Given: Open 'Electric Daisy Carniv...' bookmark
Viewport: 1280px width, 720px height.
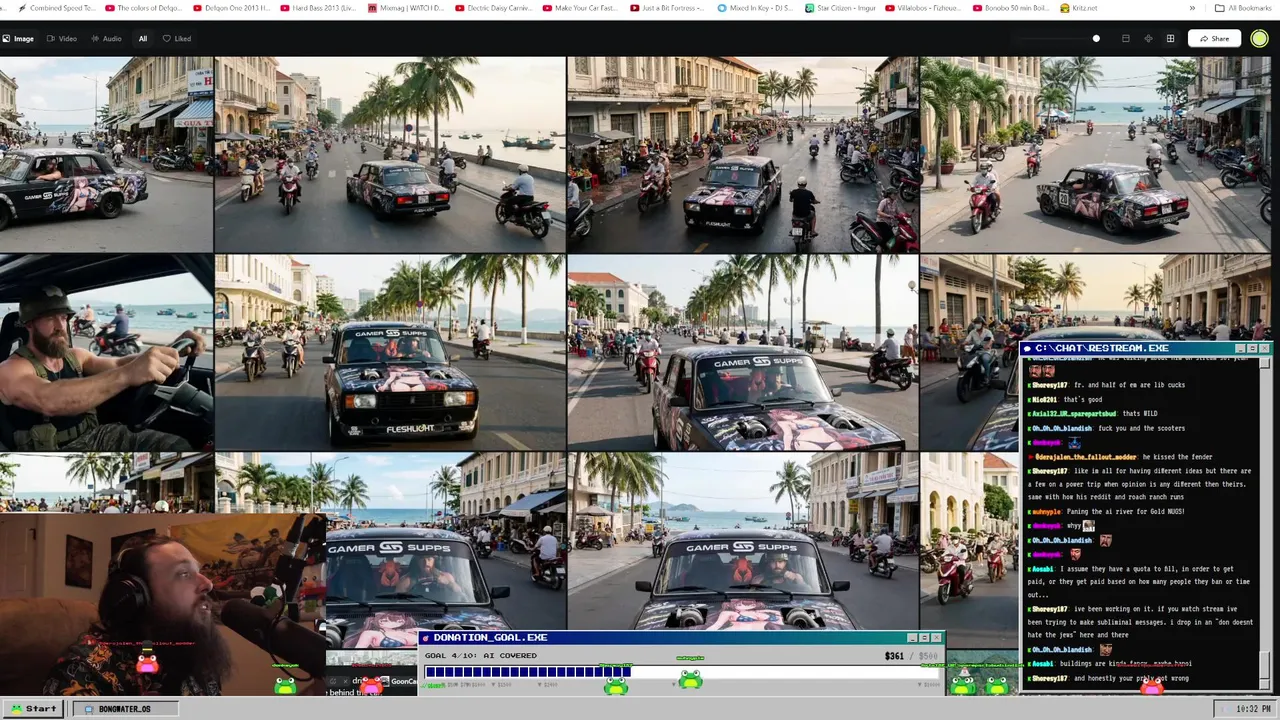Looking at the screenshot, I should 492,8.
